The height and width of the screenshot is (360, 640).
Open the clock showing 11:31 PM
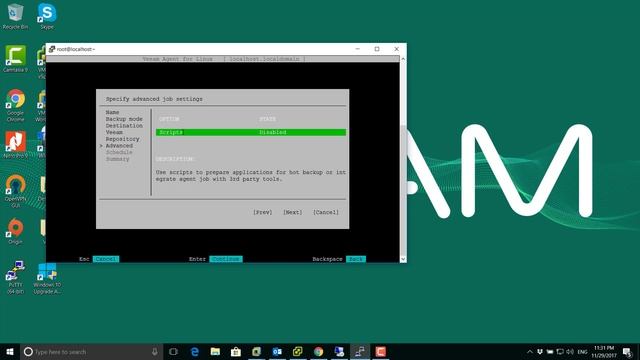[x=604, y=351]
